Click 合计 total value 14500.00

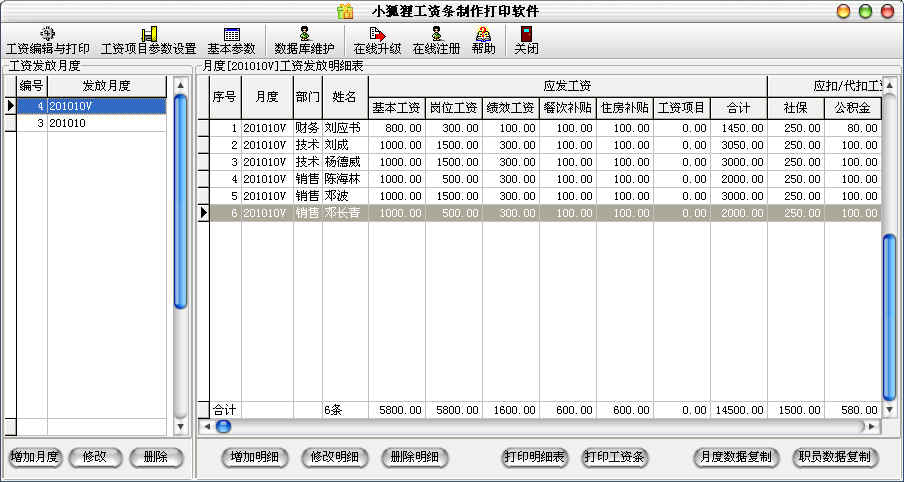point(739,411)
